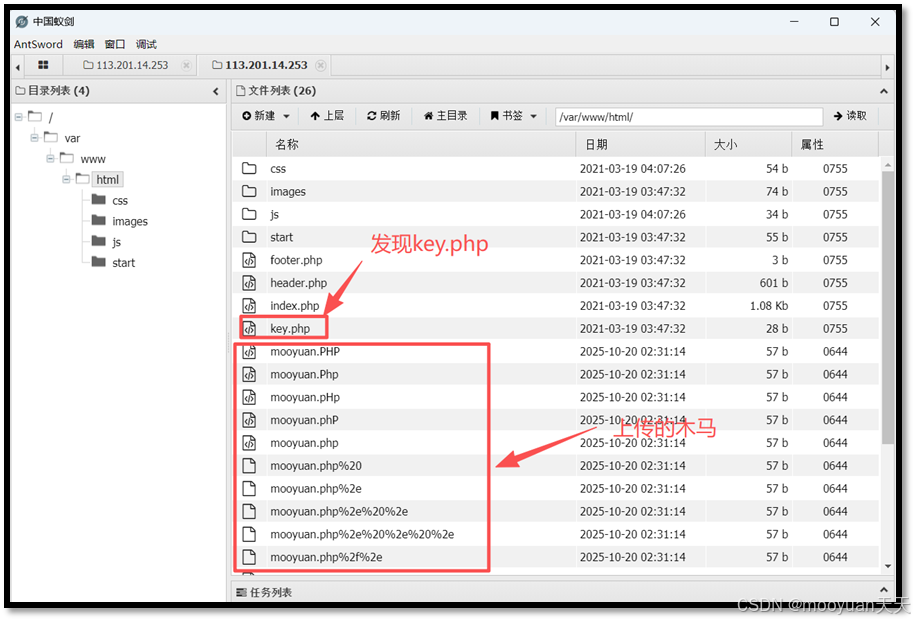Select the js folder in tree

[116, 242]
